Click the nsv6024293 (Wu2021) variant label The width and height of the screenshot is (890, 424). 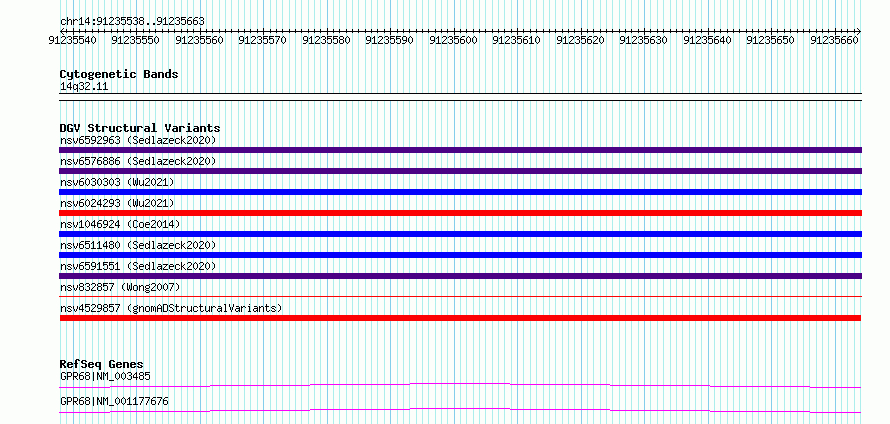117,203
